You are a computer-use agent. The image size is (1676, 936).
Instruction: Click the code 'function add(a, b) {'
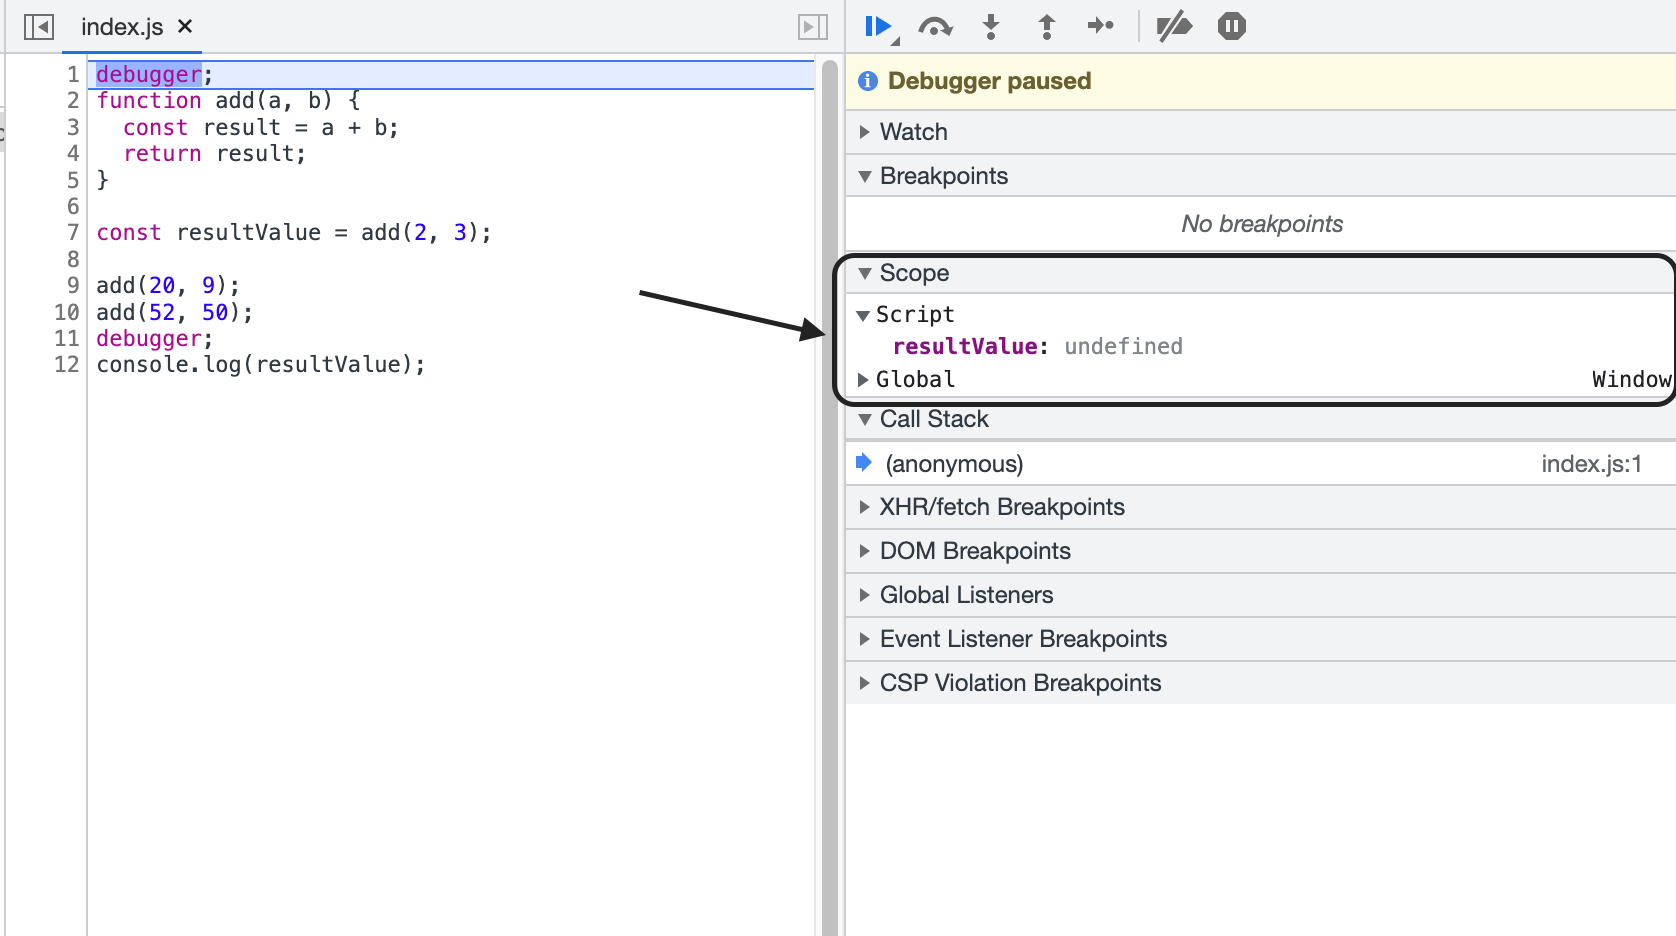228,100
